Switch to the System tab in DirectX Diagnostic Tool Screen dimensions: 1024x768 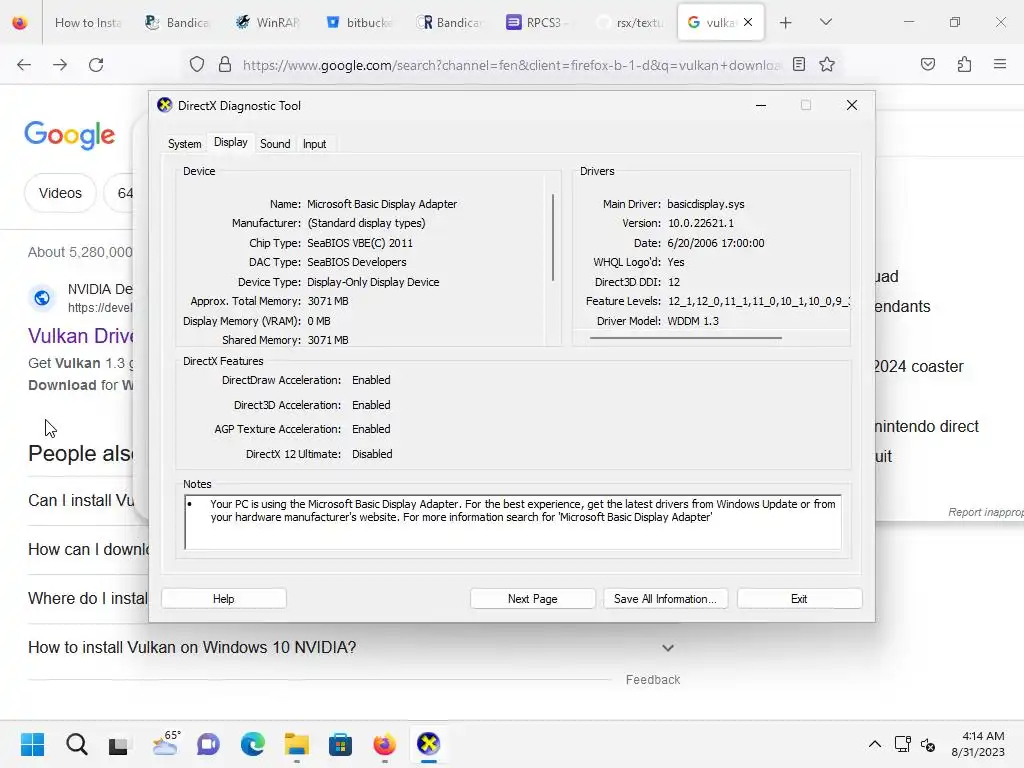pos(184,144)
